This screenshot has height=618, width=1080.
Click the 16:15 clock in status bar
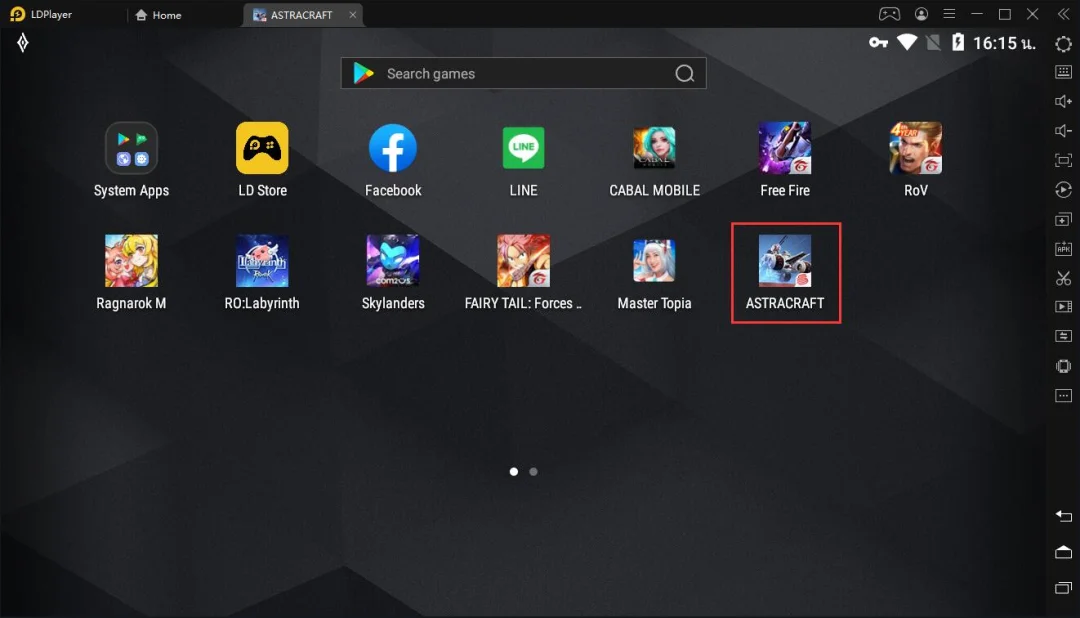(1004, 43)
